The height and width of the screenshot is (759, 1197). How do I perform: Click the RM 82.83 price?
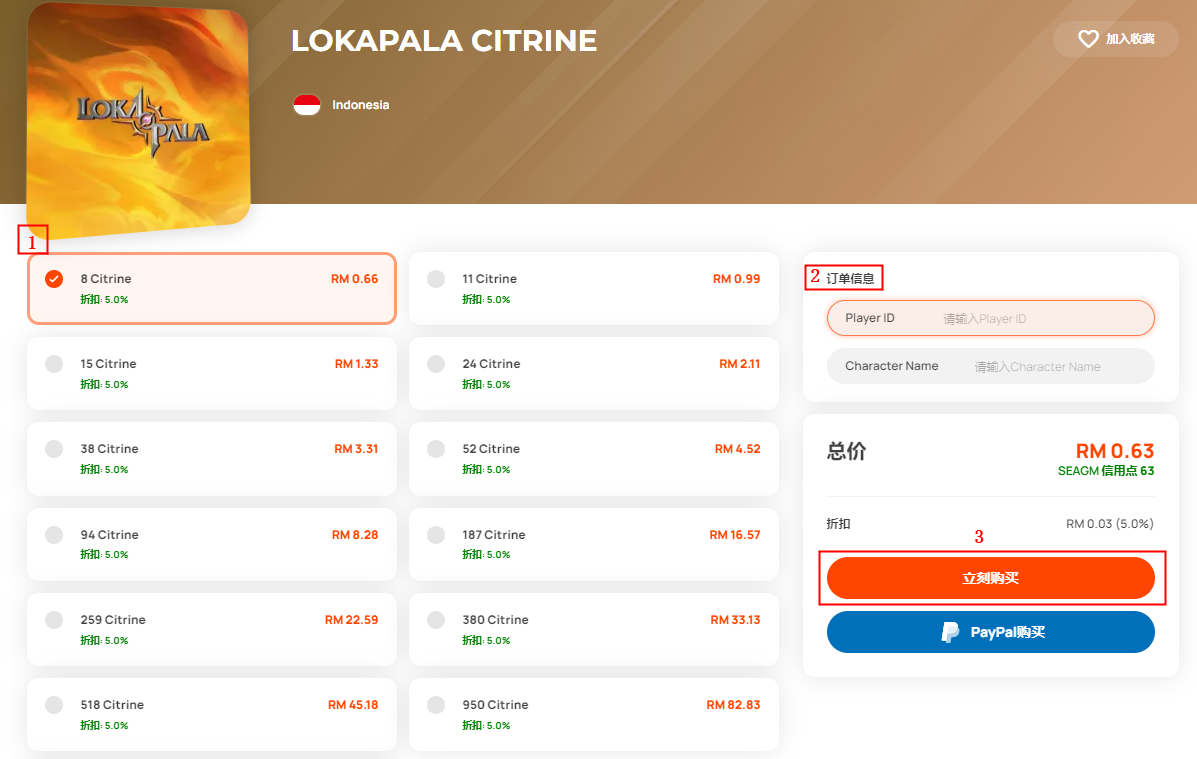pyautogui.click(x=733, y=704)
